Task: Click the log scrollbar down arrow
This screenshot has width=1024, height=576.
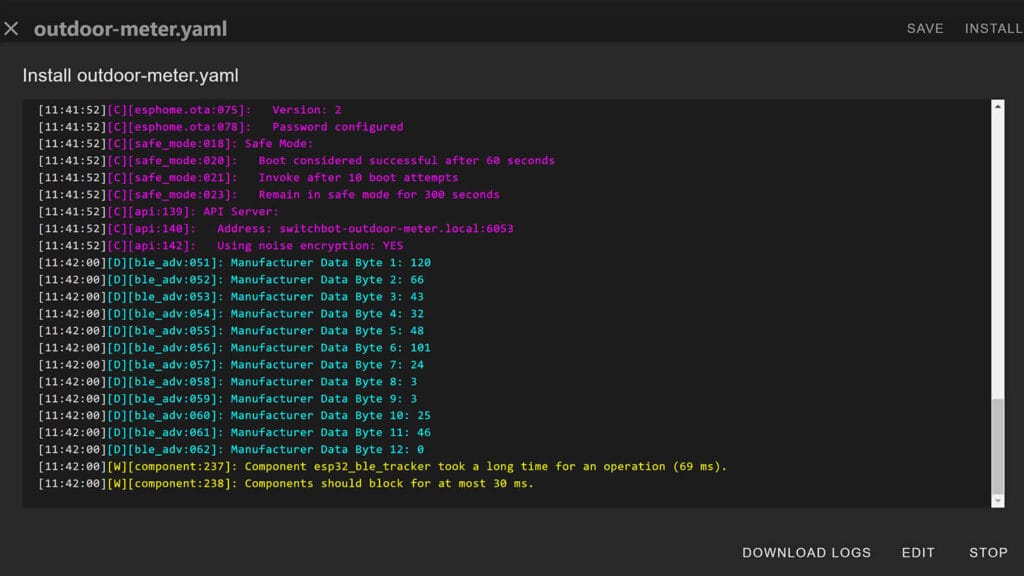Action: click(x=997, y=501)
